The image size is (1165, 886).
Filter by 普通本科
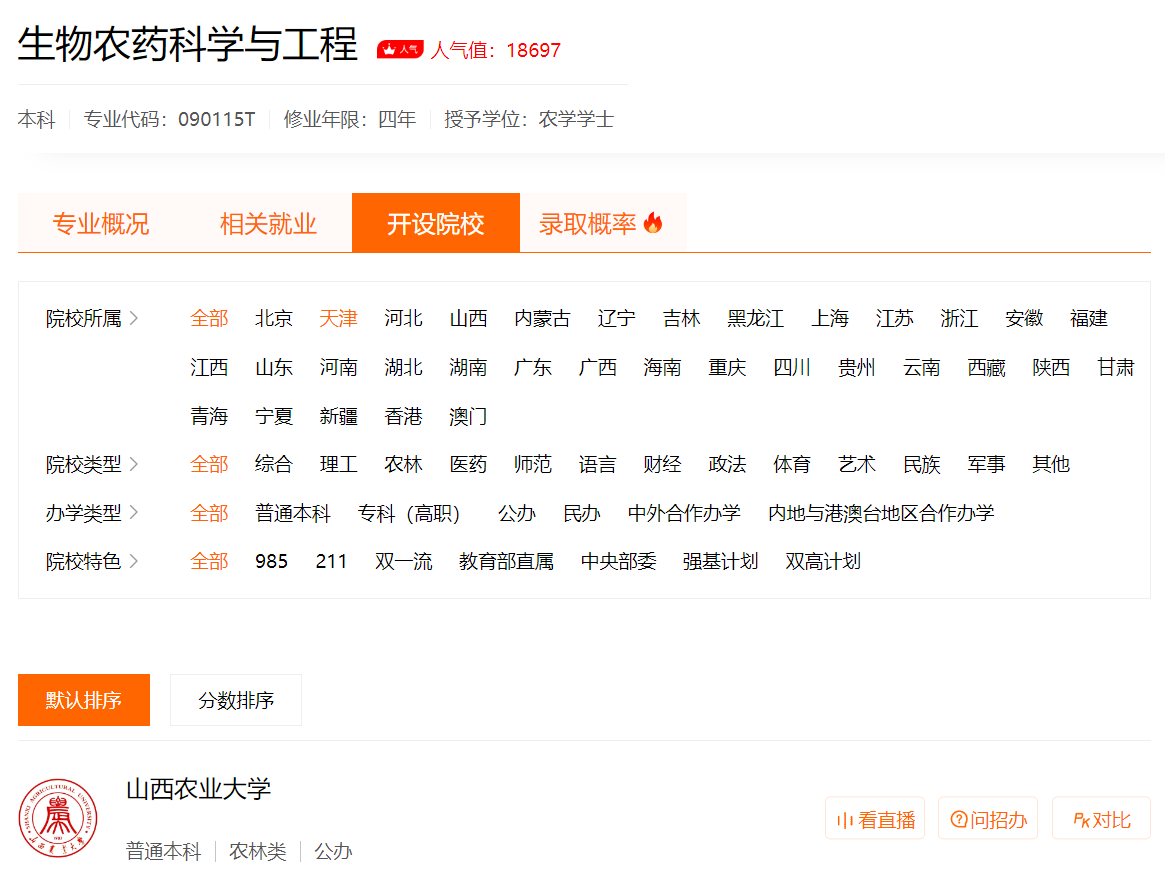tap(292, 513)
